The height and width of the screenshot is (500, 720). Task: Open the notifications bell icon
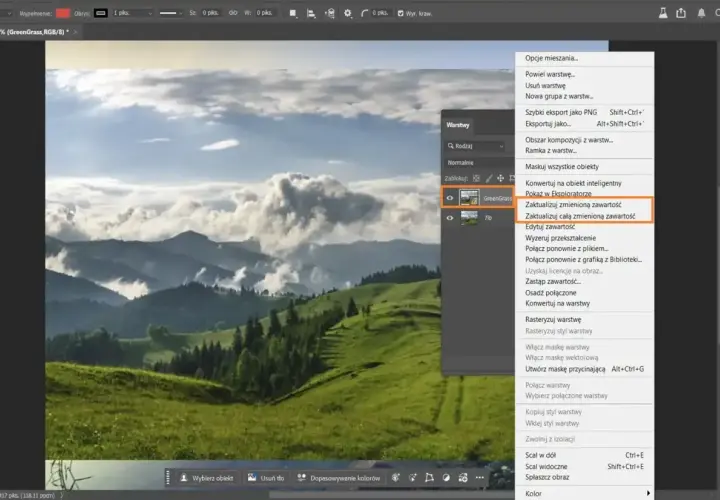point(701,13)
